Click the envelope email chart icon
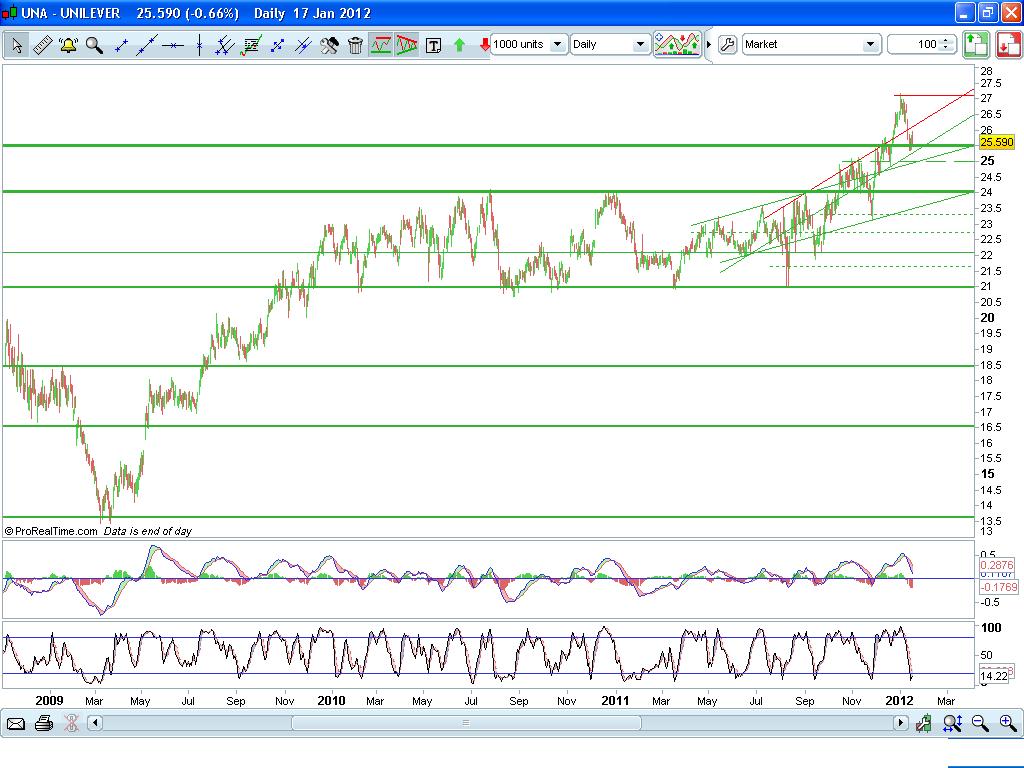The image size is (1024, 768). point(16,724)
